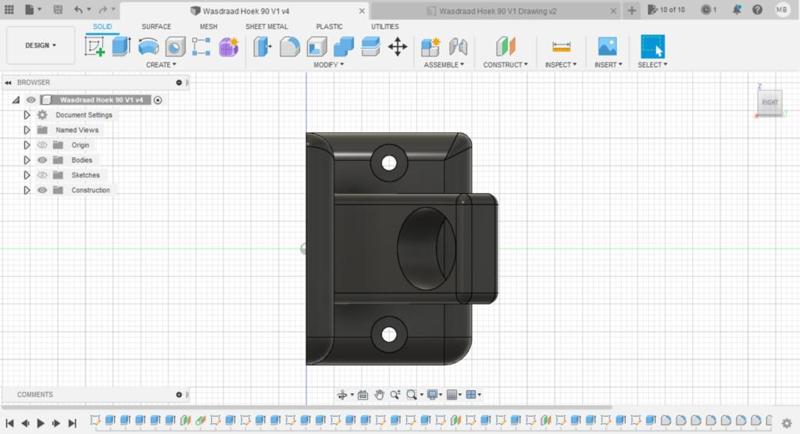Image resolution: width=800 pixels, height=434 pixels.
Task: Click the Undo arrow
Action: (78, 9)
